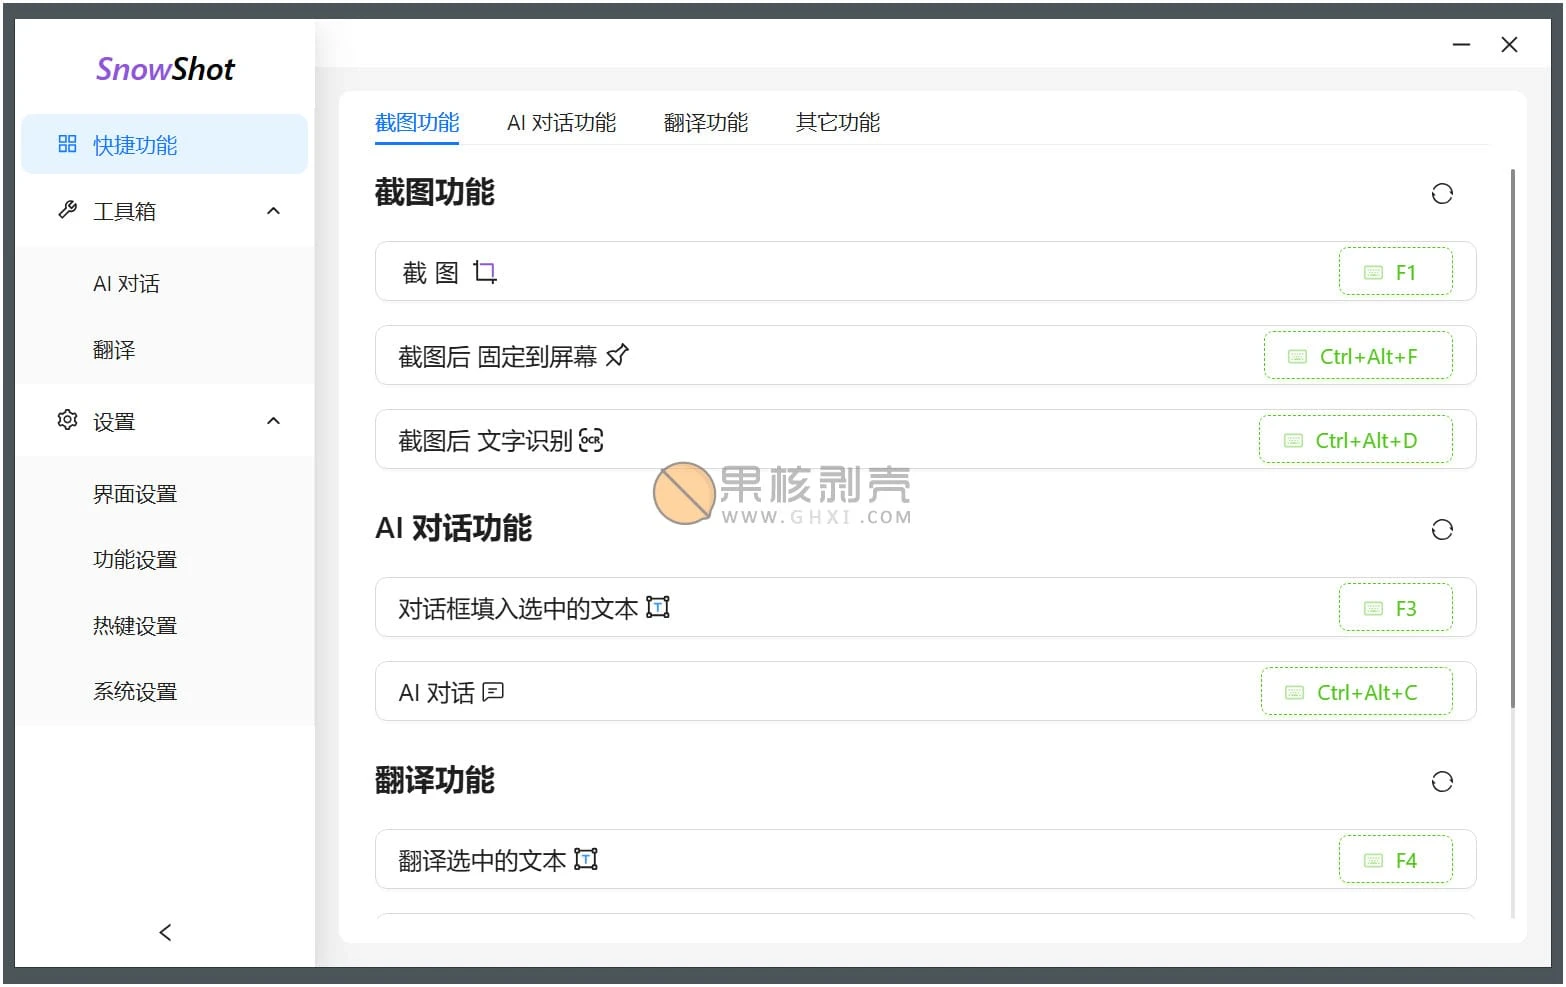The image size is (1566, 987).
Task: Click the gear icon beside 设置
Action: point(66,421)
